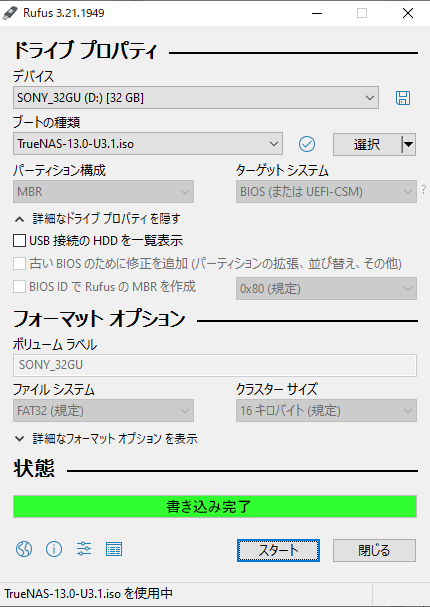
Task: Collapse 詳細なドライブ プロパティを隠す section
Action: click(x=98, y=219)
